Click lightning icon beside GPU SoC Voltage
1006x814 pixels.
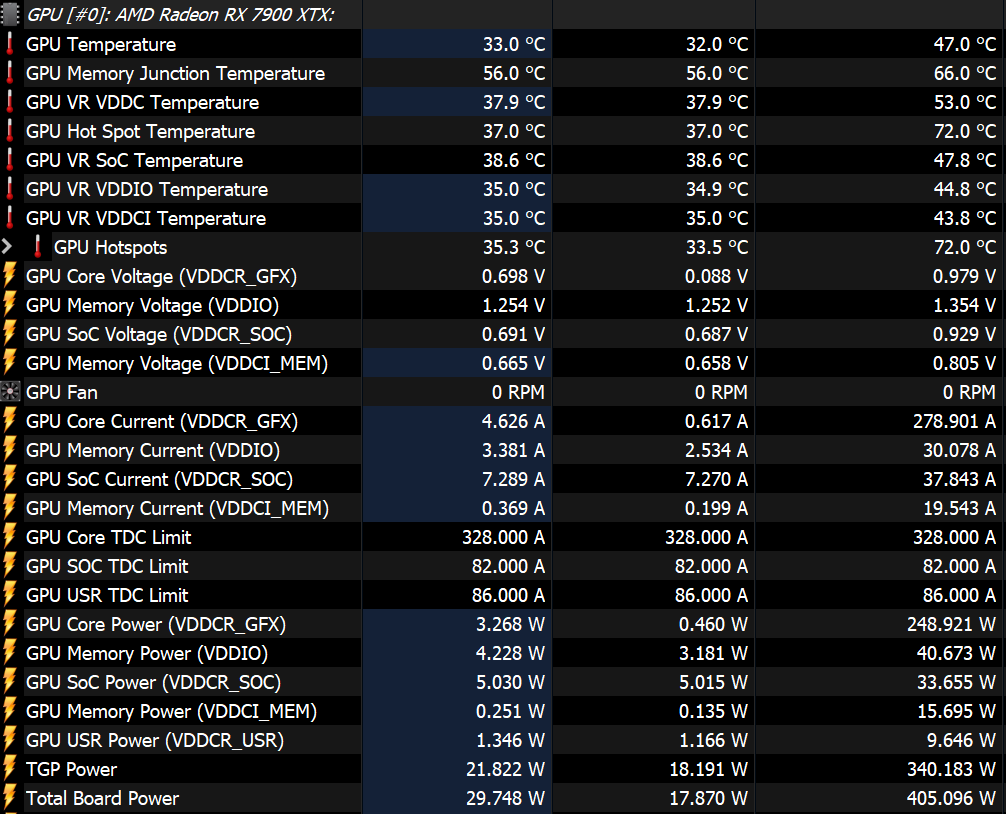click(10, 334)
